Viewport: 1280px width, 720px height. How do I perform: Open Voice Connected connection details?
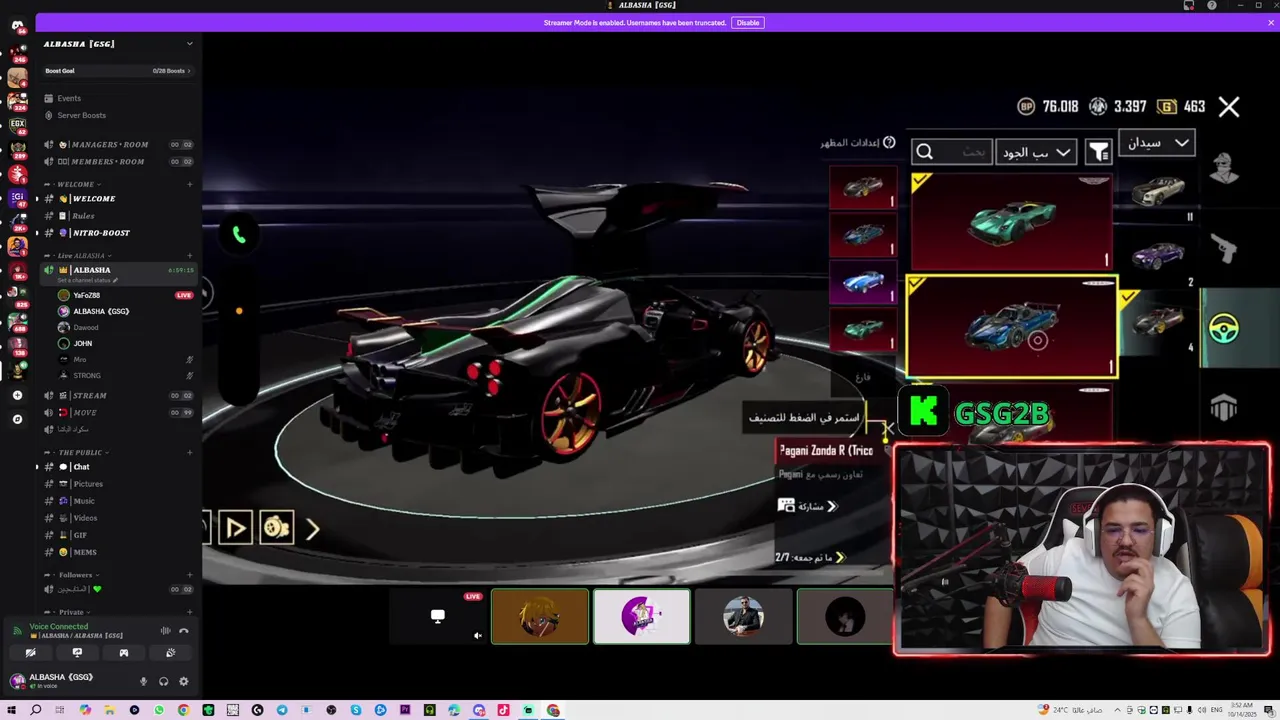tap(58, 626)
